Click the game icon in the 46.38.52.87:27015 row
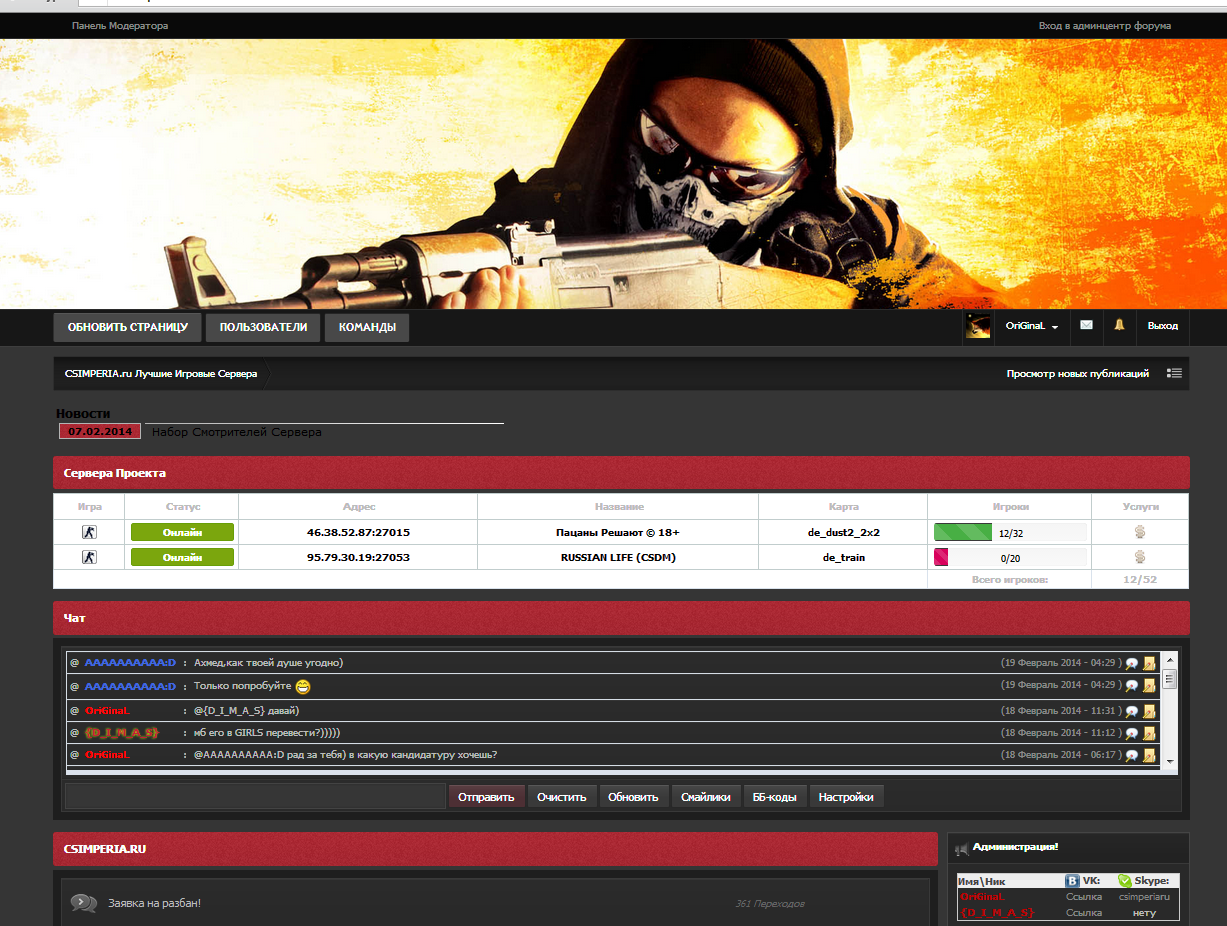The width and height of the screenshot is (1227, 926). 89,532
